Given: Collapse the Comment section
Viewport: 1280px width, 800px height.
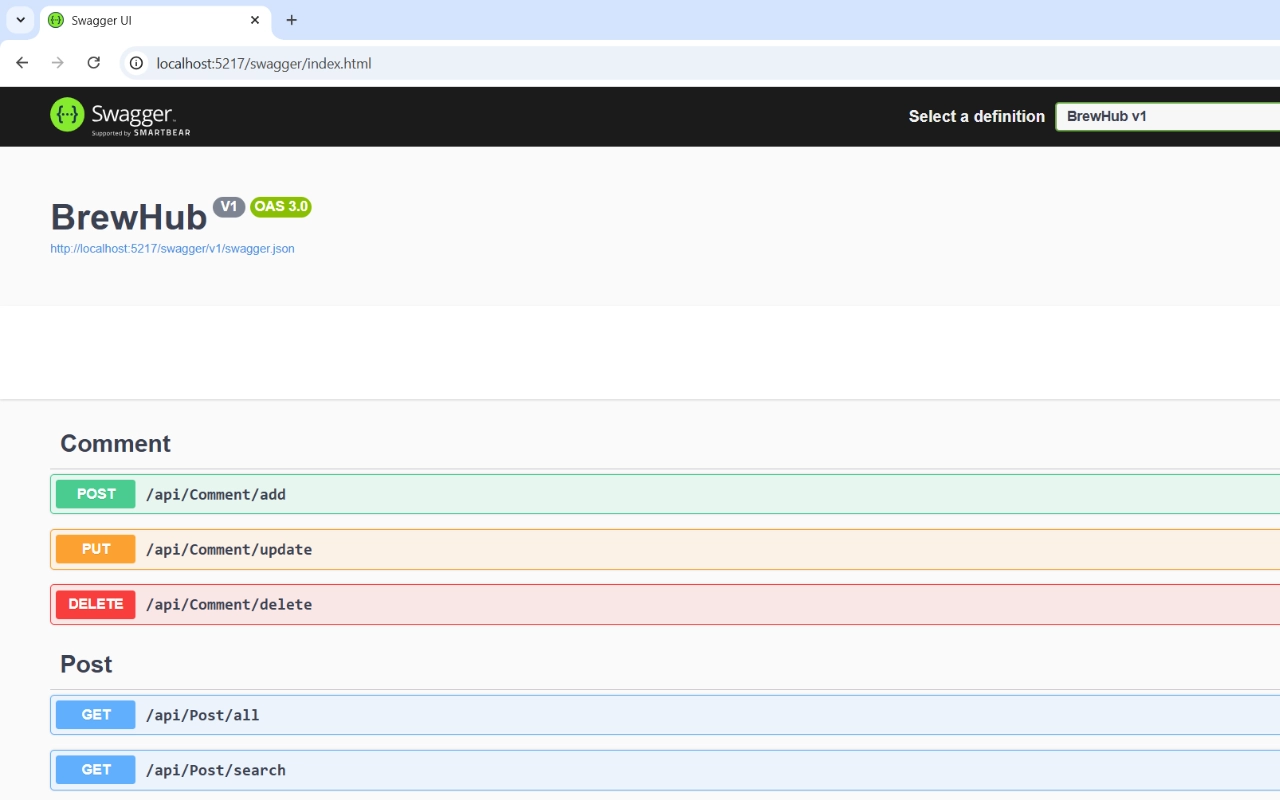Looking at the screenshot, I should coord(115,444).
